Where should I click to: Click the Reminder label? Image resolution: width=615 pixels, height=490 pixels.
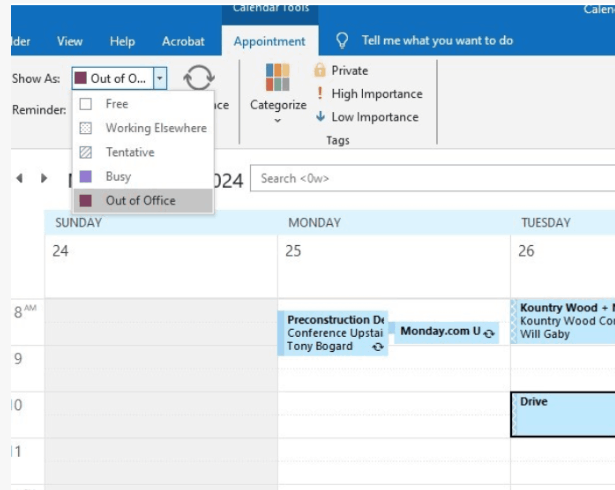click(x=39, y=110)
